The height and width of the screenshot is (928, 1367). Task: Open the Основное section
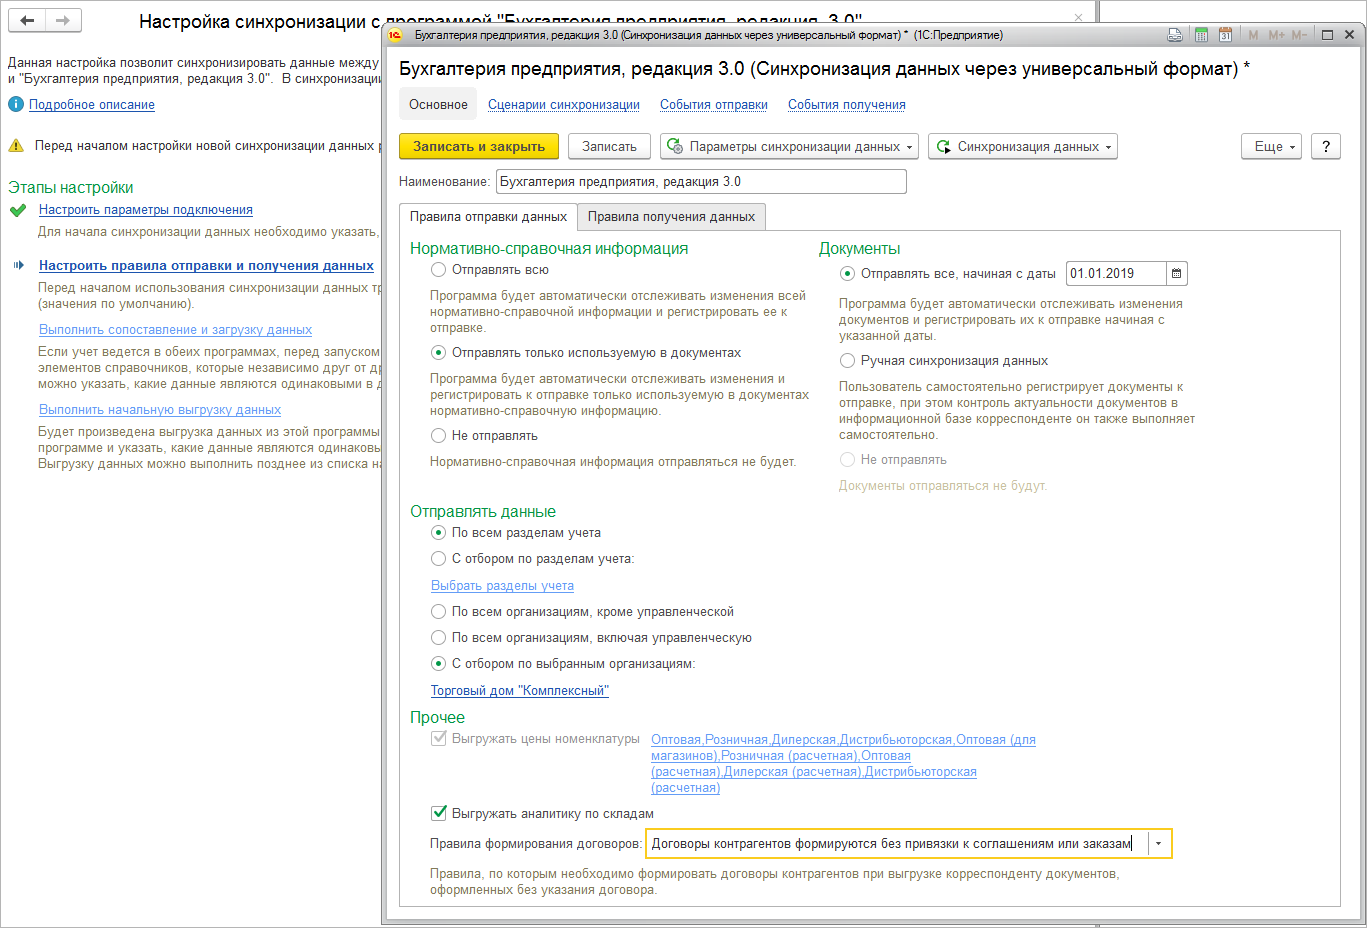pos(438,105)
